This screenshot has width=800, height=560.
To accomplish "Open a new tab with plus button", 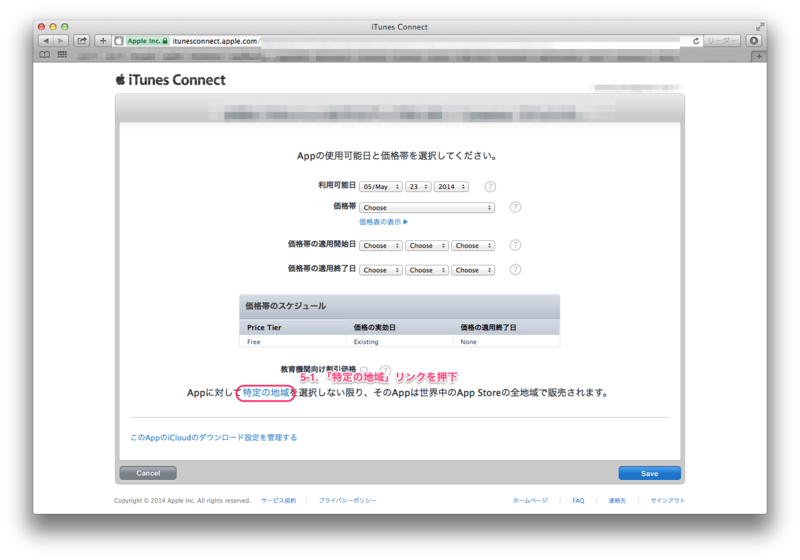I will [759, 56].
